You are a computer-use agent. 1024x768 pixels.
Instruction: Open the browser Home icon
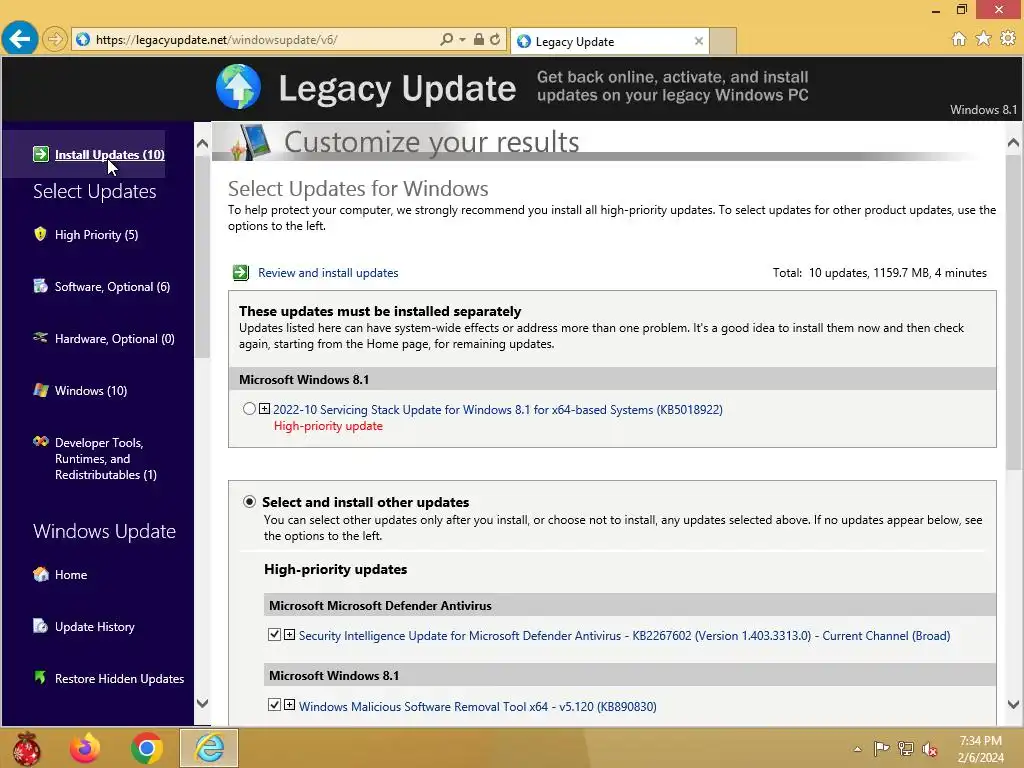(x=958, y=39)
